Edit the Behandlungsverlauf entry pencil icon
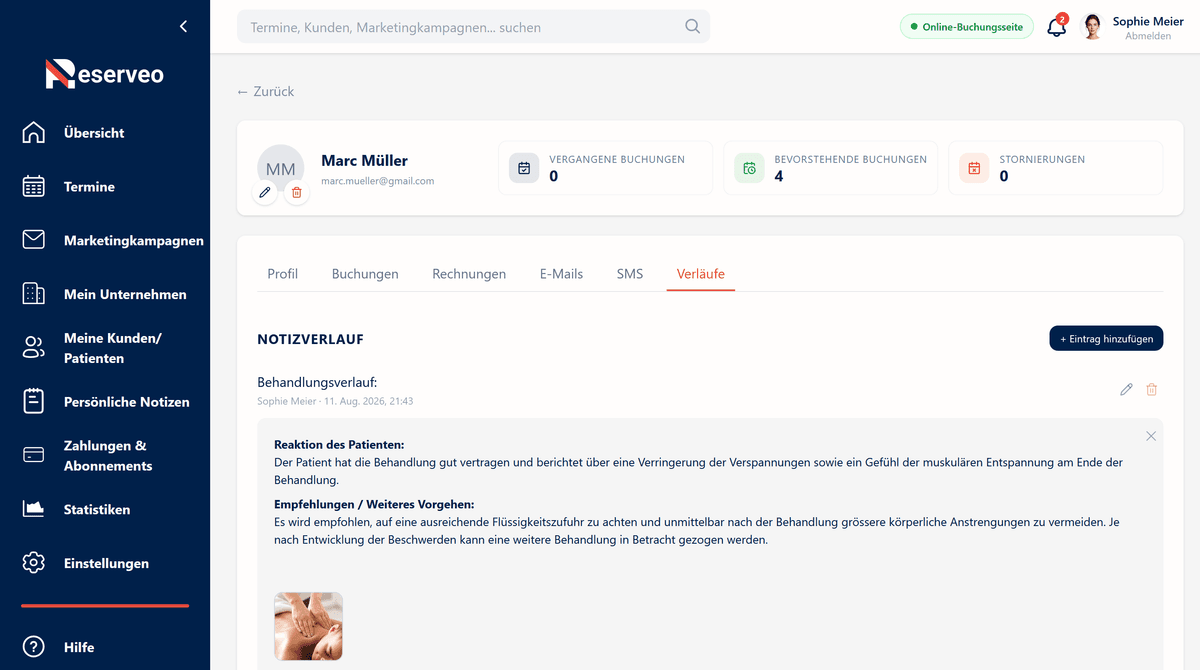 tap(1126, 389)
